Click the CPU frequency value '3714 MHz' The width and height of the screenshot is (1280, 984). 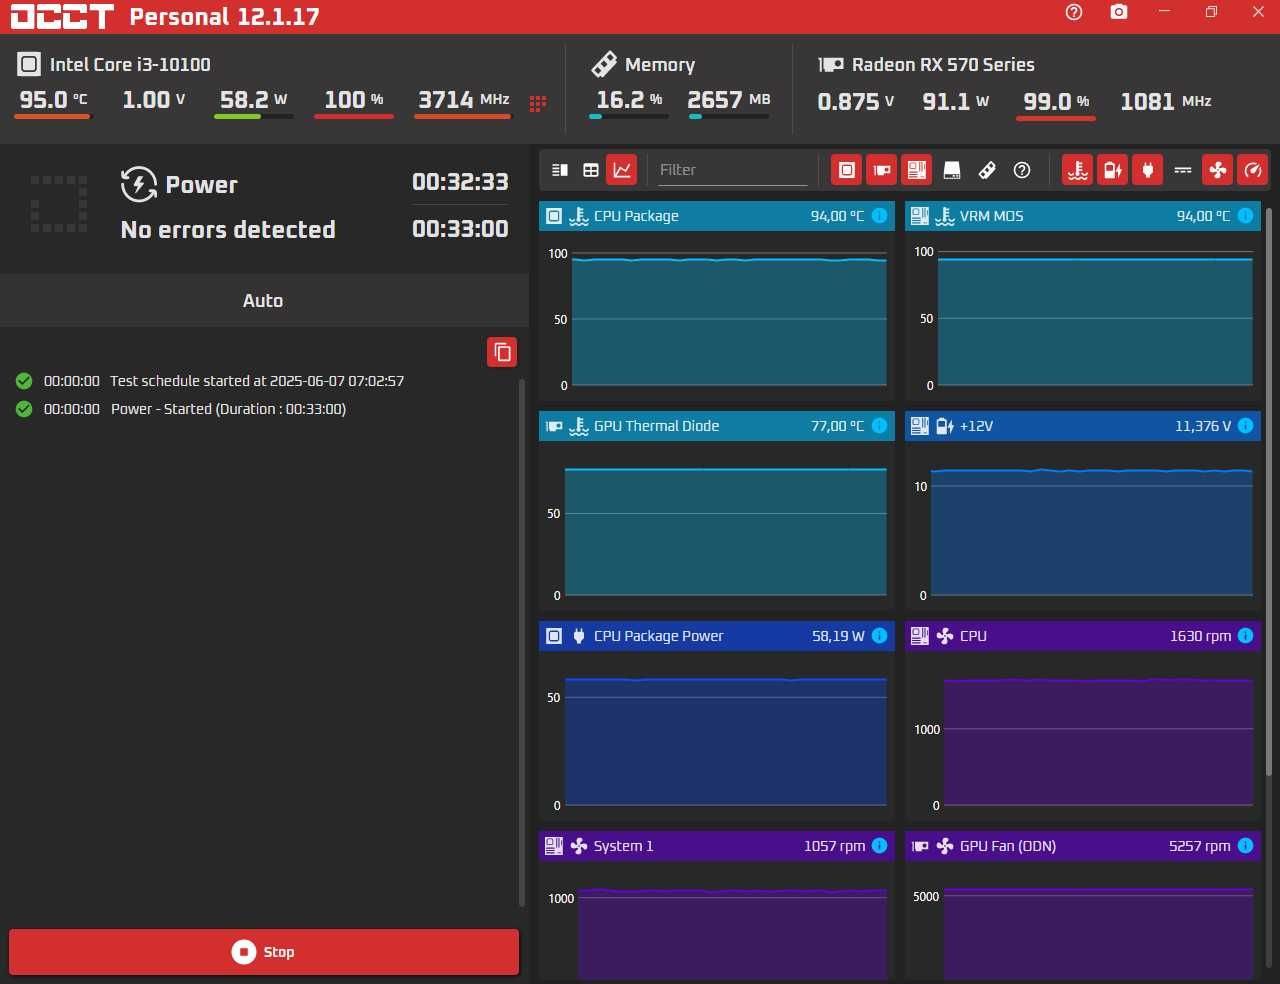[464, 100]
